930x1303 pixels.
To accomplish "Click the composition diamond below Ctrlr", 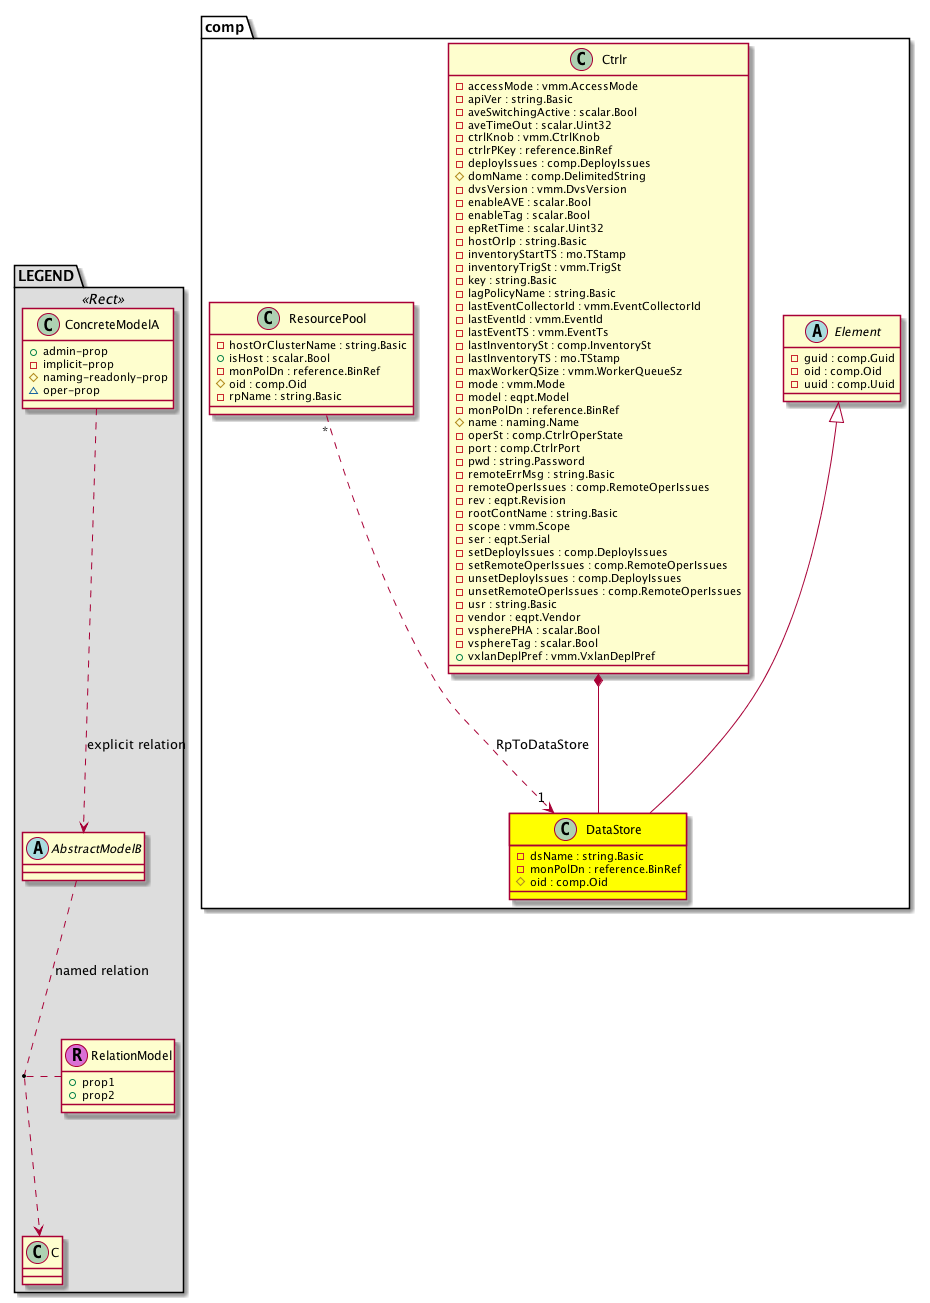I will pos(598,682).
